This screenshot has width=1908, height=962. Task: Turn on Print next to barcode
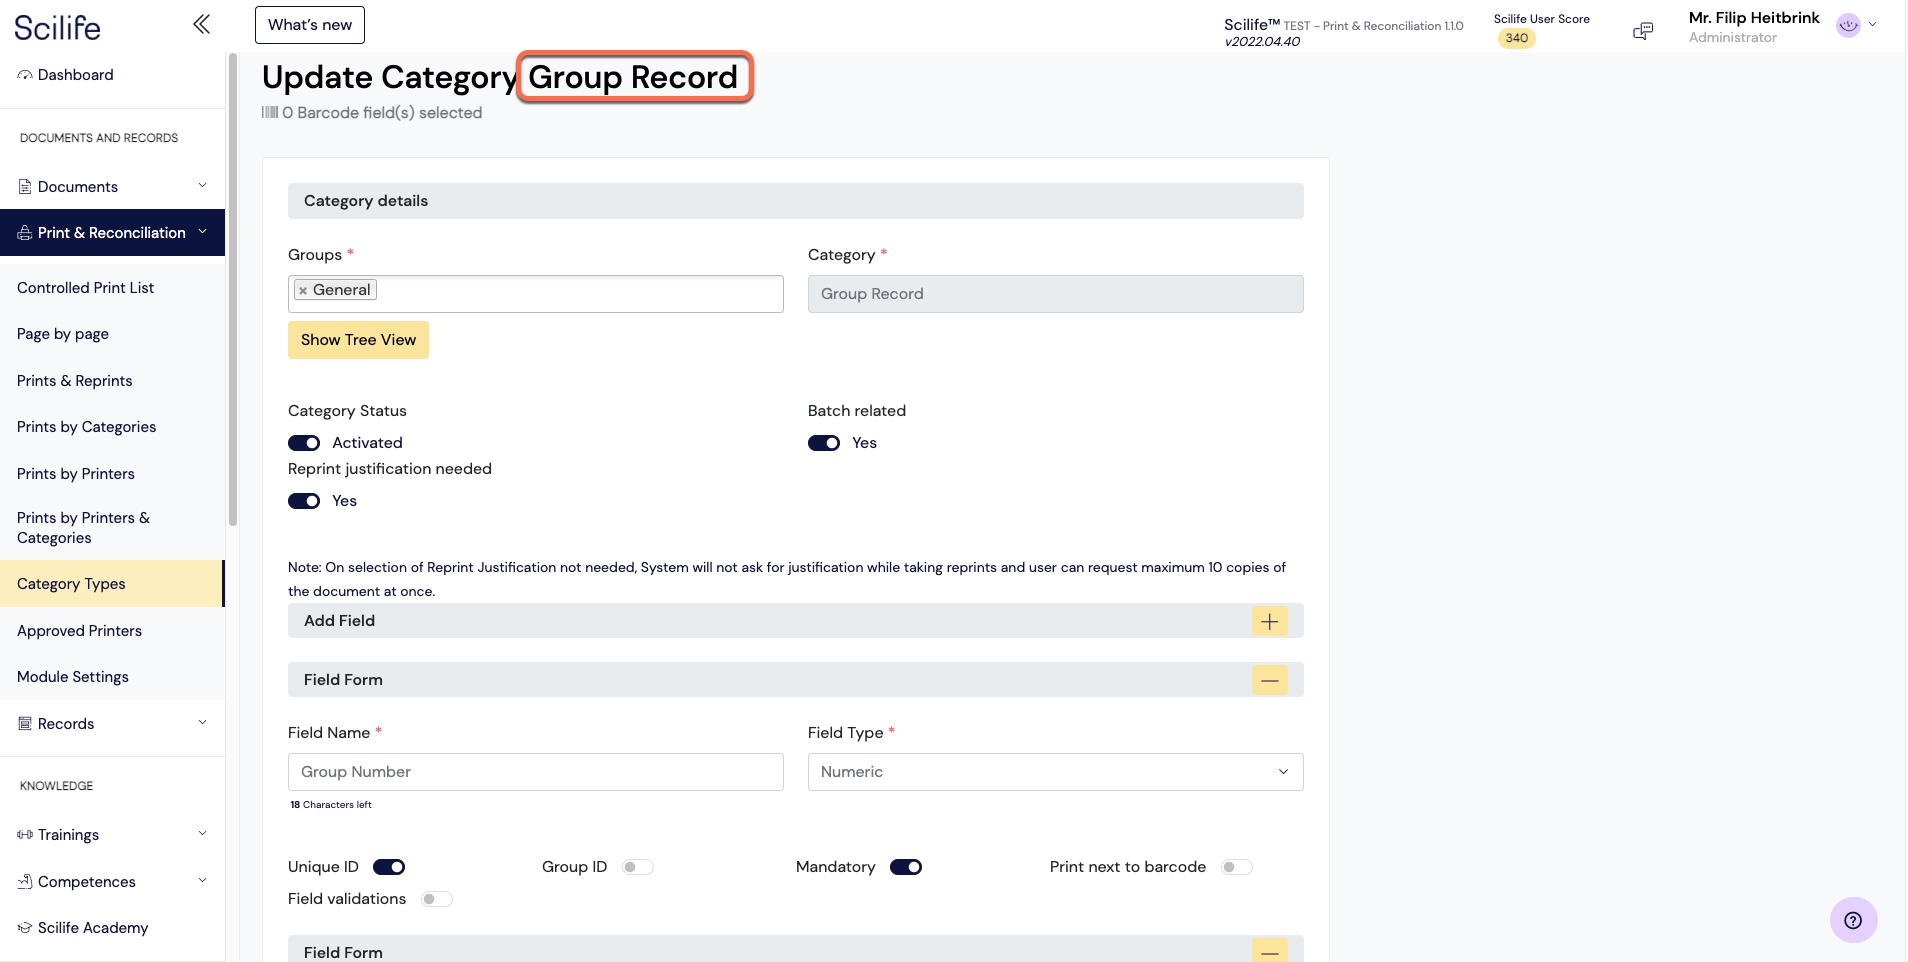[x=1236, y=867]
